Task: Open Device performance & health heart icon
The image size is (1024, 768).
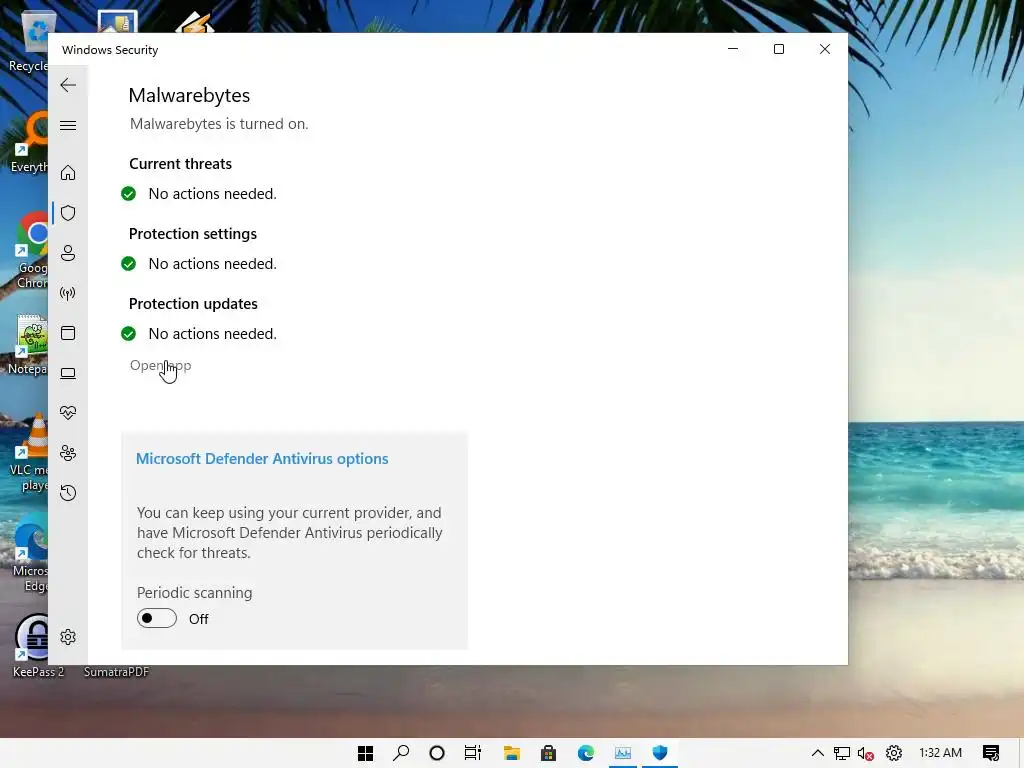Action: (68, 413)
